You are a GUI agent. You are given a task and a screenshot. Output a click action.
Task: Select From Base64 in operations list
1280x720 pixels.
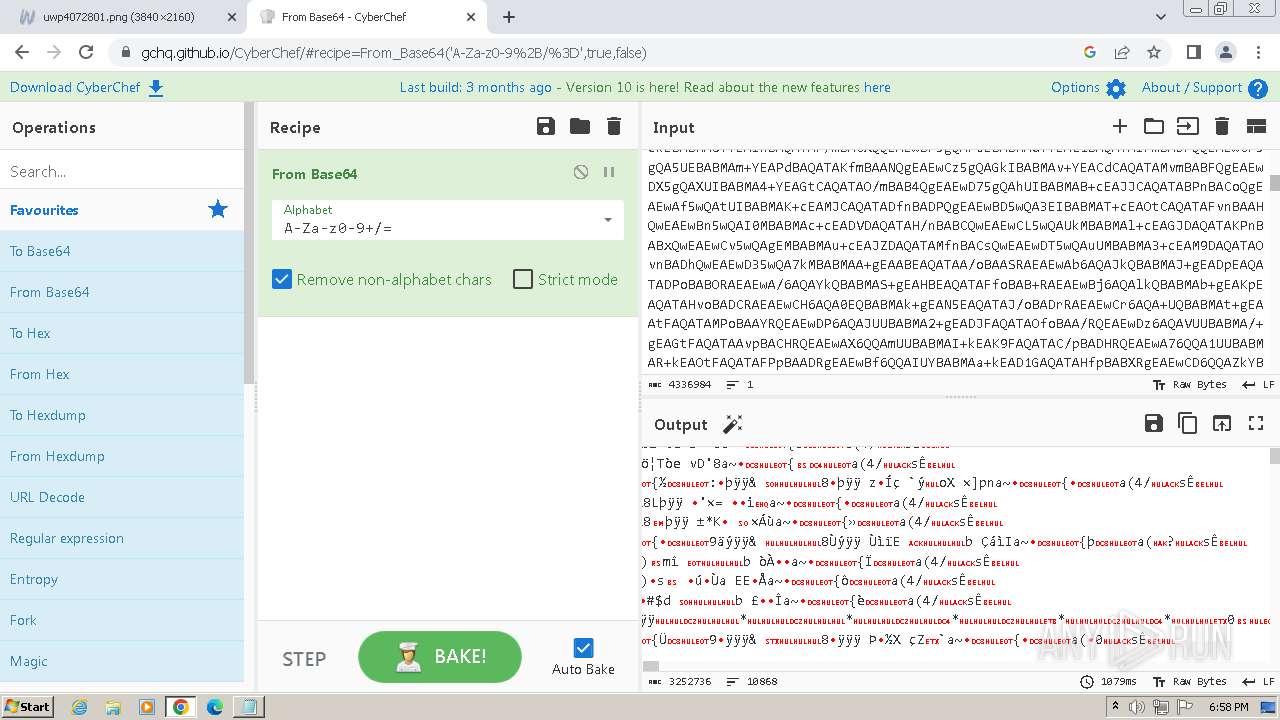point(122,292)
